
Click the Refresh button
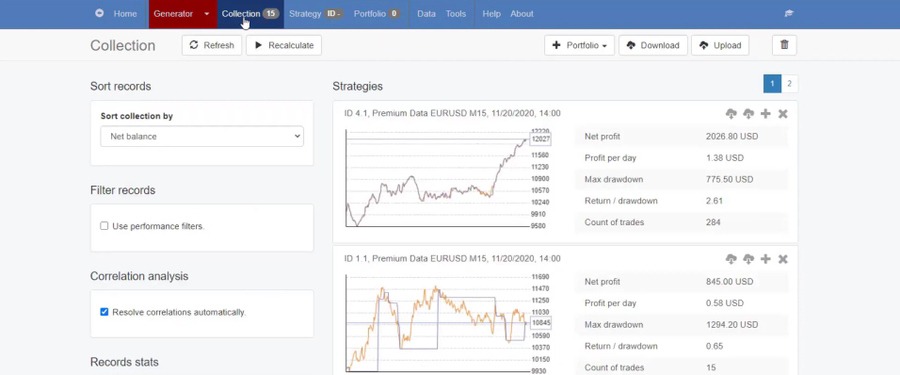(x=212, y=45)
